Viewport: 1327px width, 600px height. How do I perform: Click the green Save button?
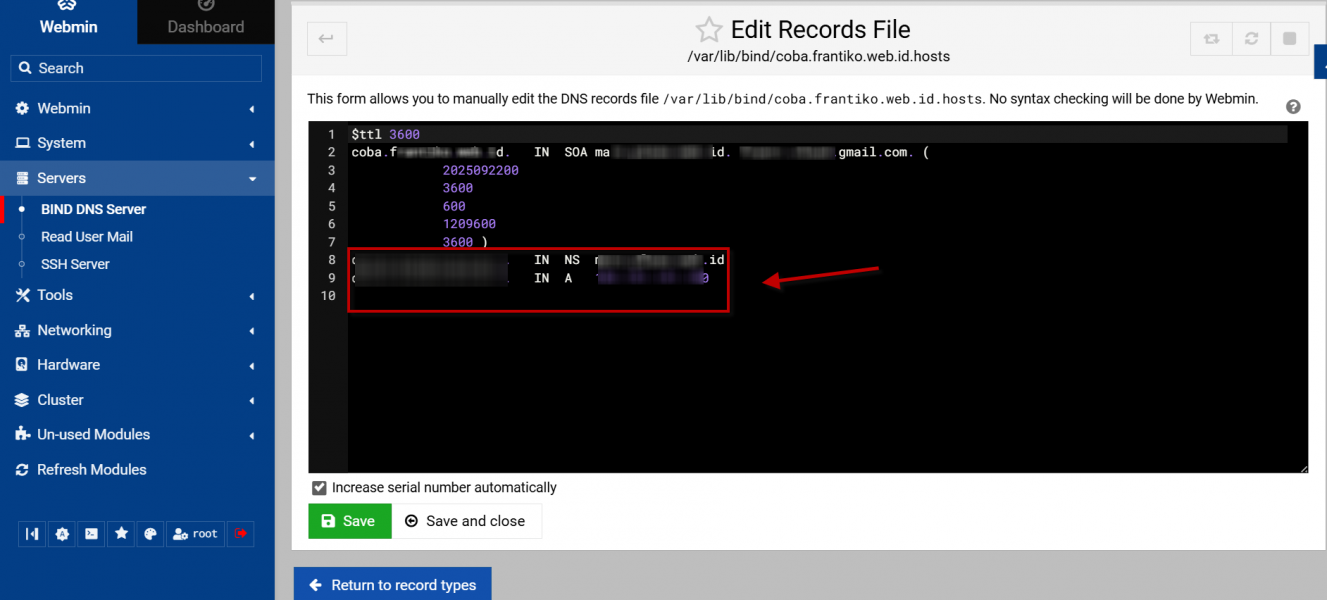point(349,521)
